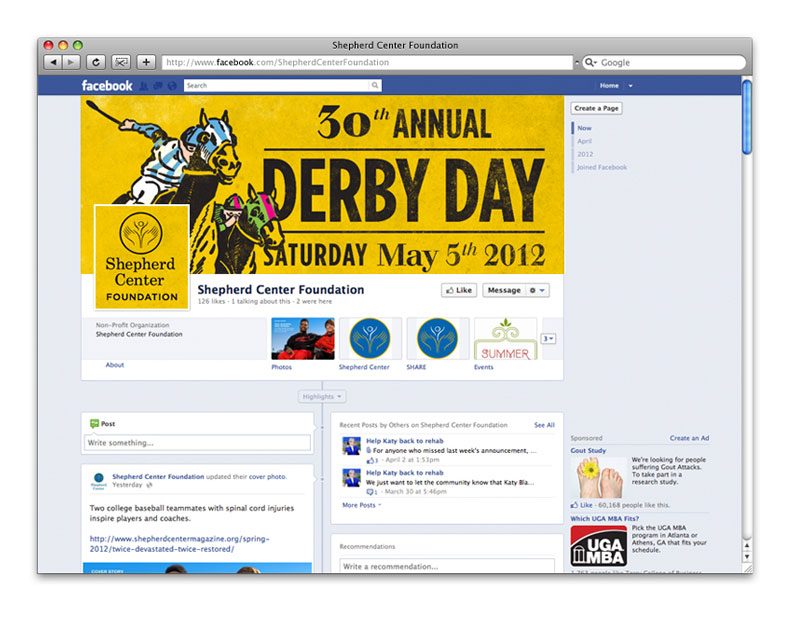Click the Facebook Search field

tap(277, 86)
